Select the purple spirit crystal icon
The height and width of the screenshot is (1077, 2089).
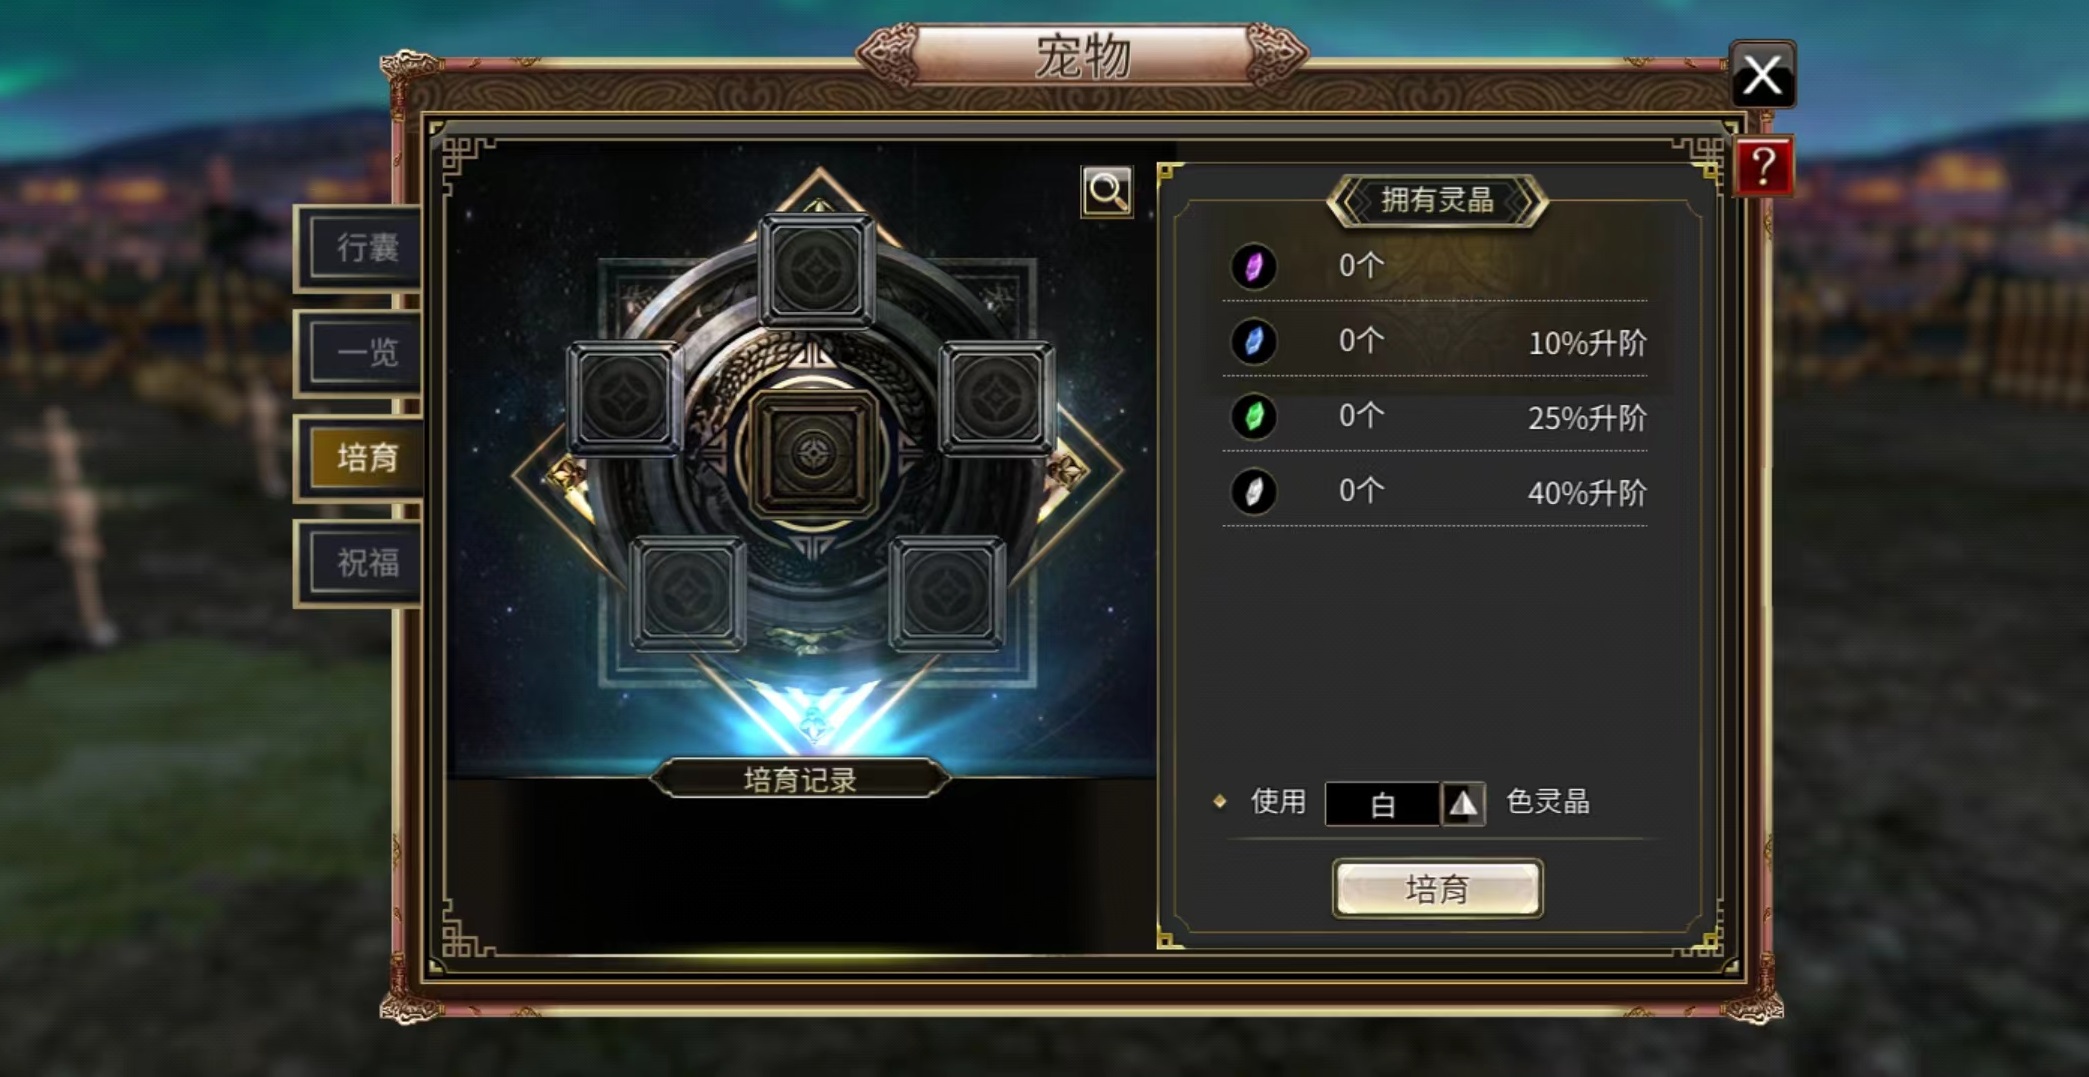point(1253,267)
